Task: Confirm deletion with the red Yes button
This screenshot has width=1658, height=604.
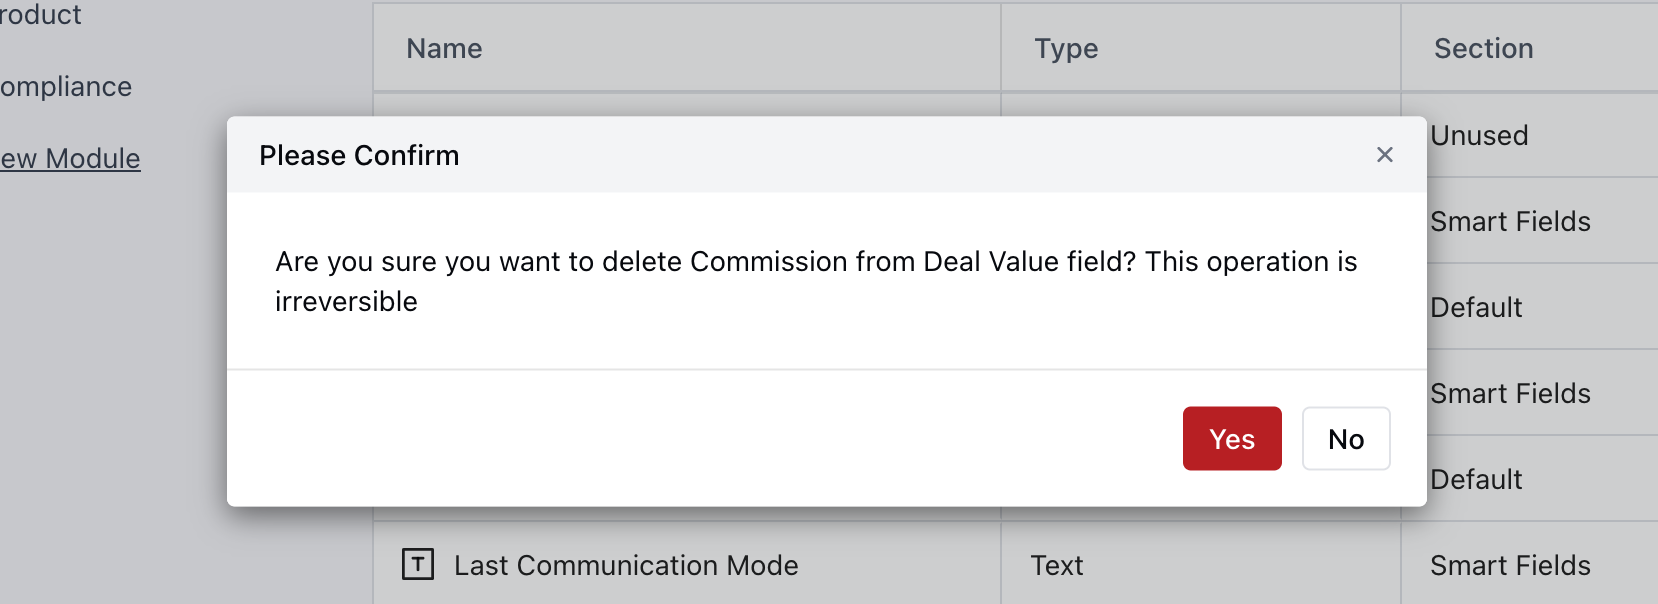Action: (1231, 439)
